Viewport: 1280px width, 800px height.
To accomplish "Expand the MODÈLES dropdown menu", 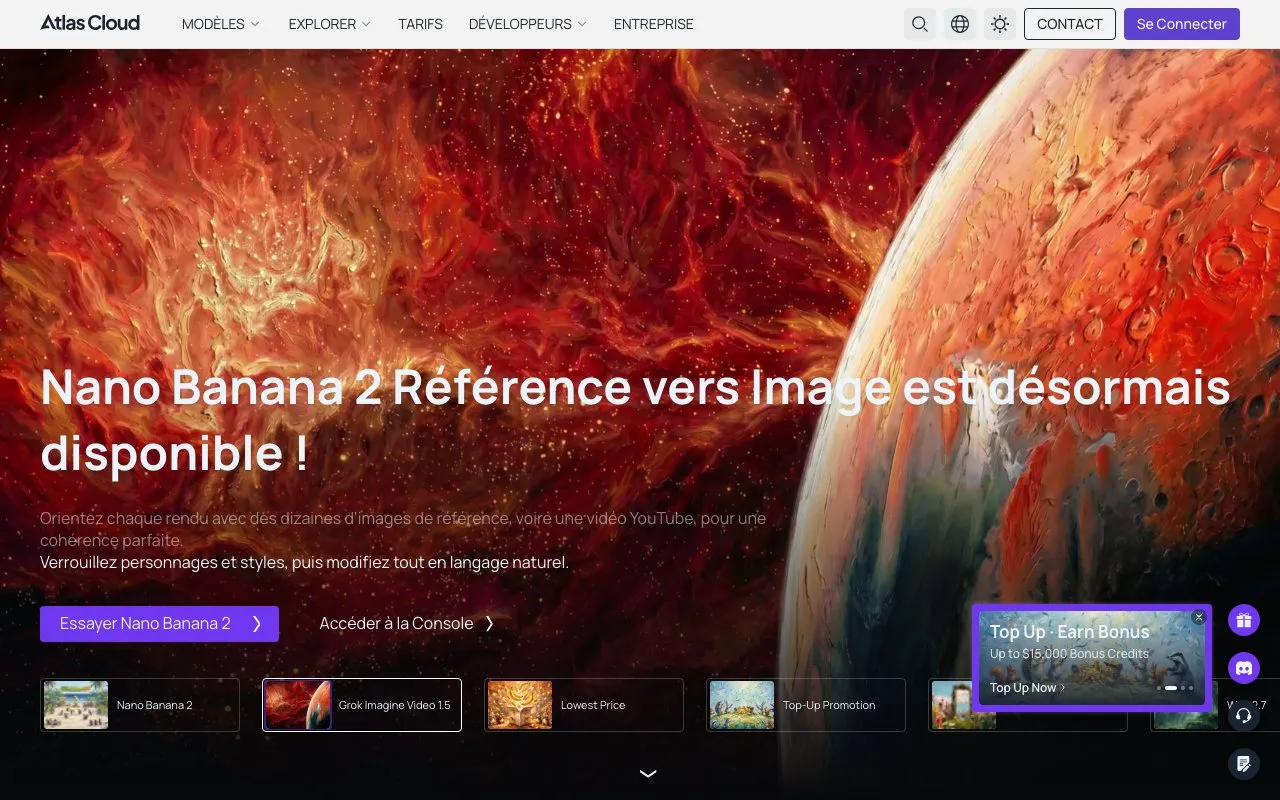I will tap(221, 24).
